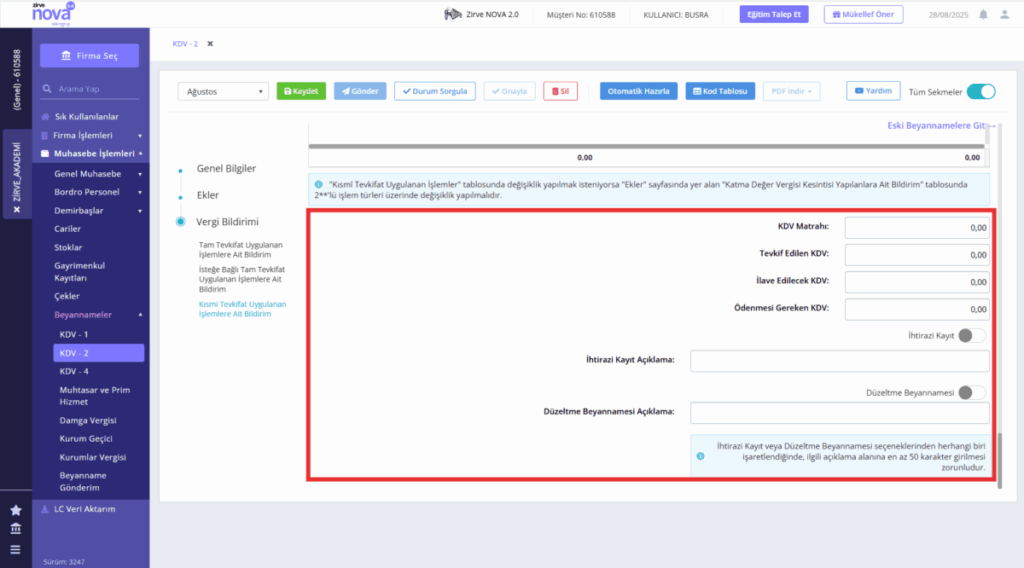Close the ZIRVE_AKADEMI side panel
This screenshot has width=1024, height=568.
[17, 210]
